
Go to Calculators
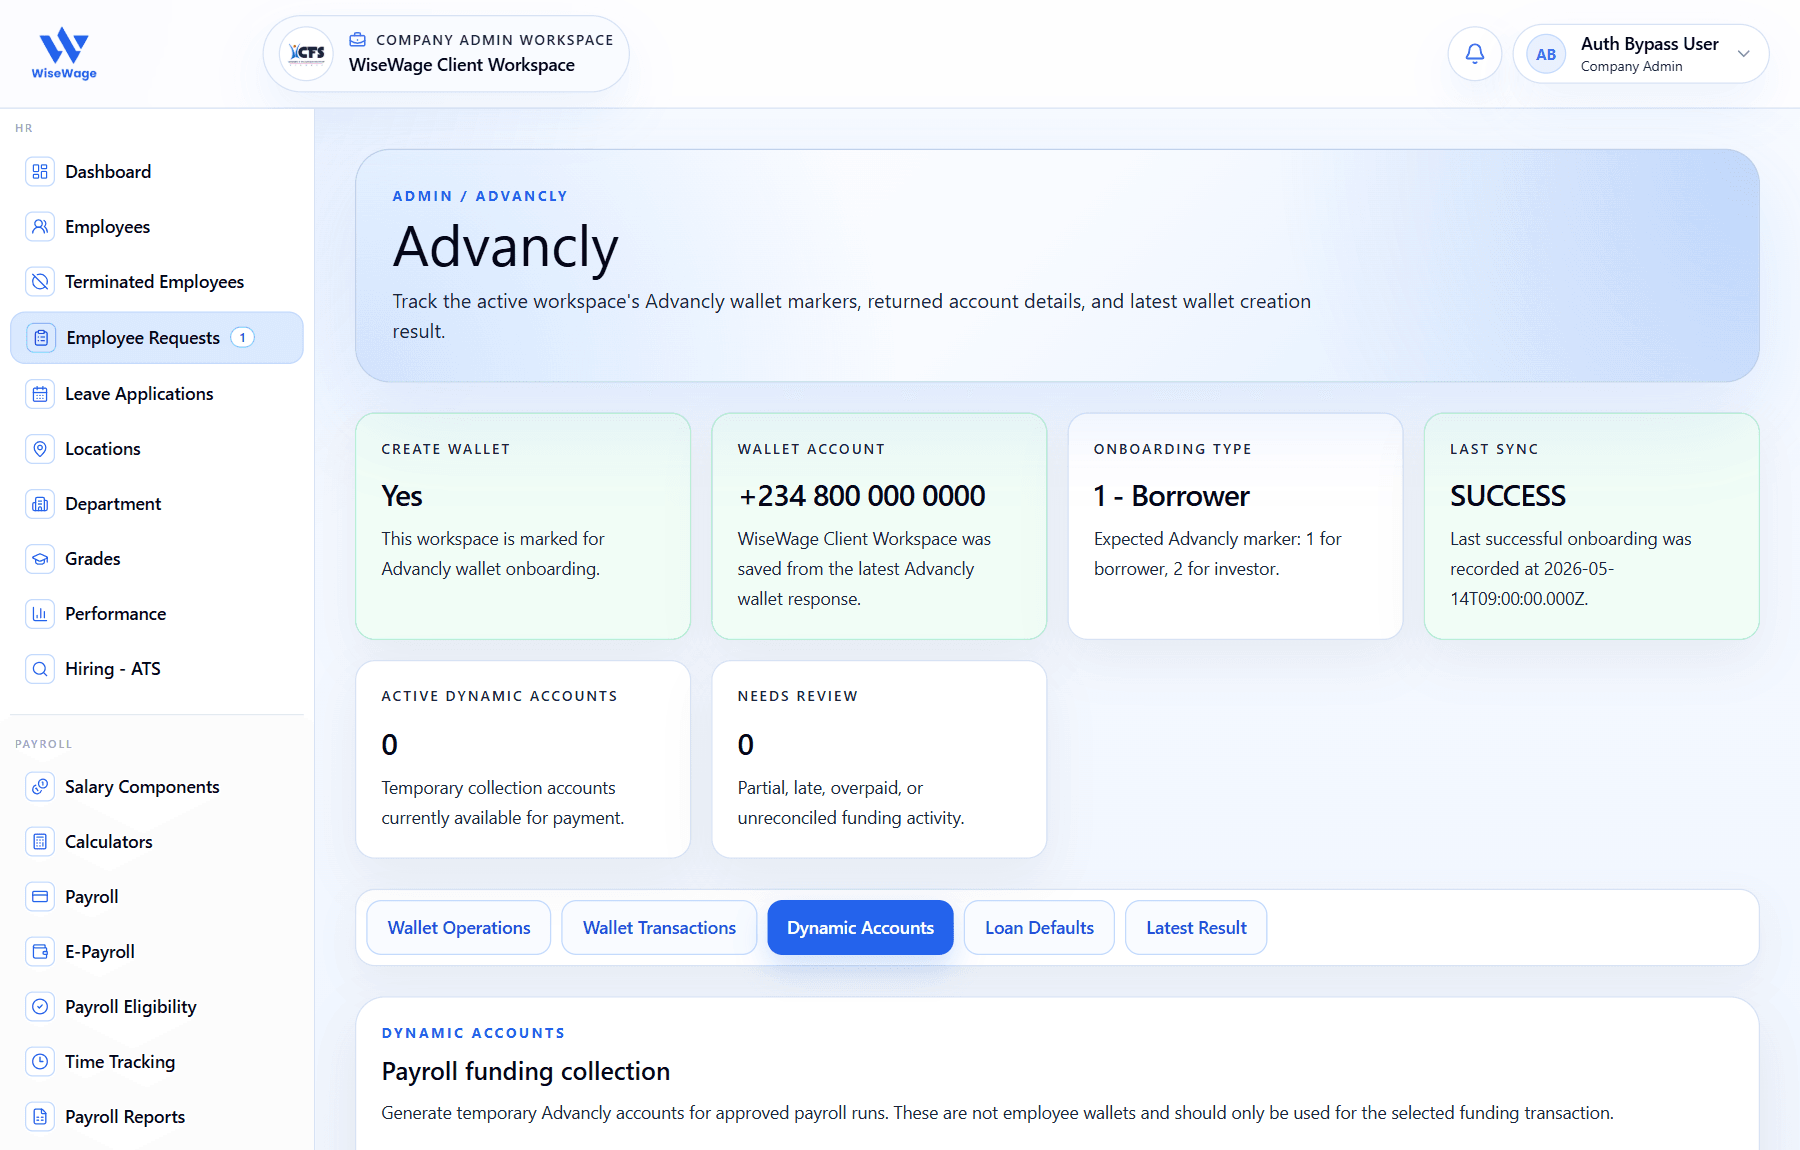pyautogui.click(x=157, y=842)
